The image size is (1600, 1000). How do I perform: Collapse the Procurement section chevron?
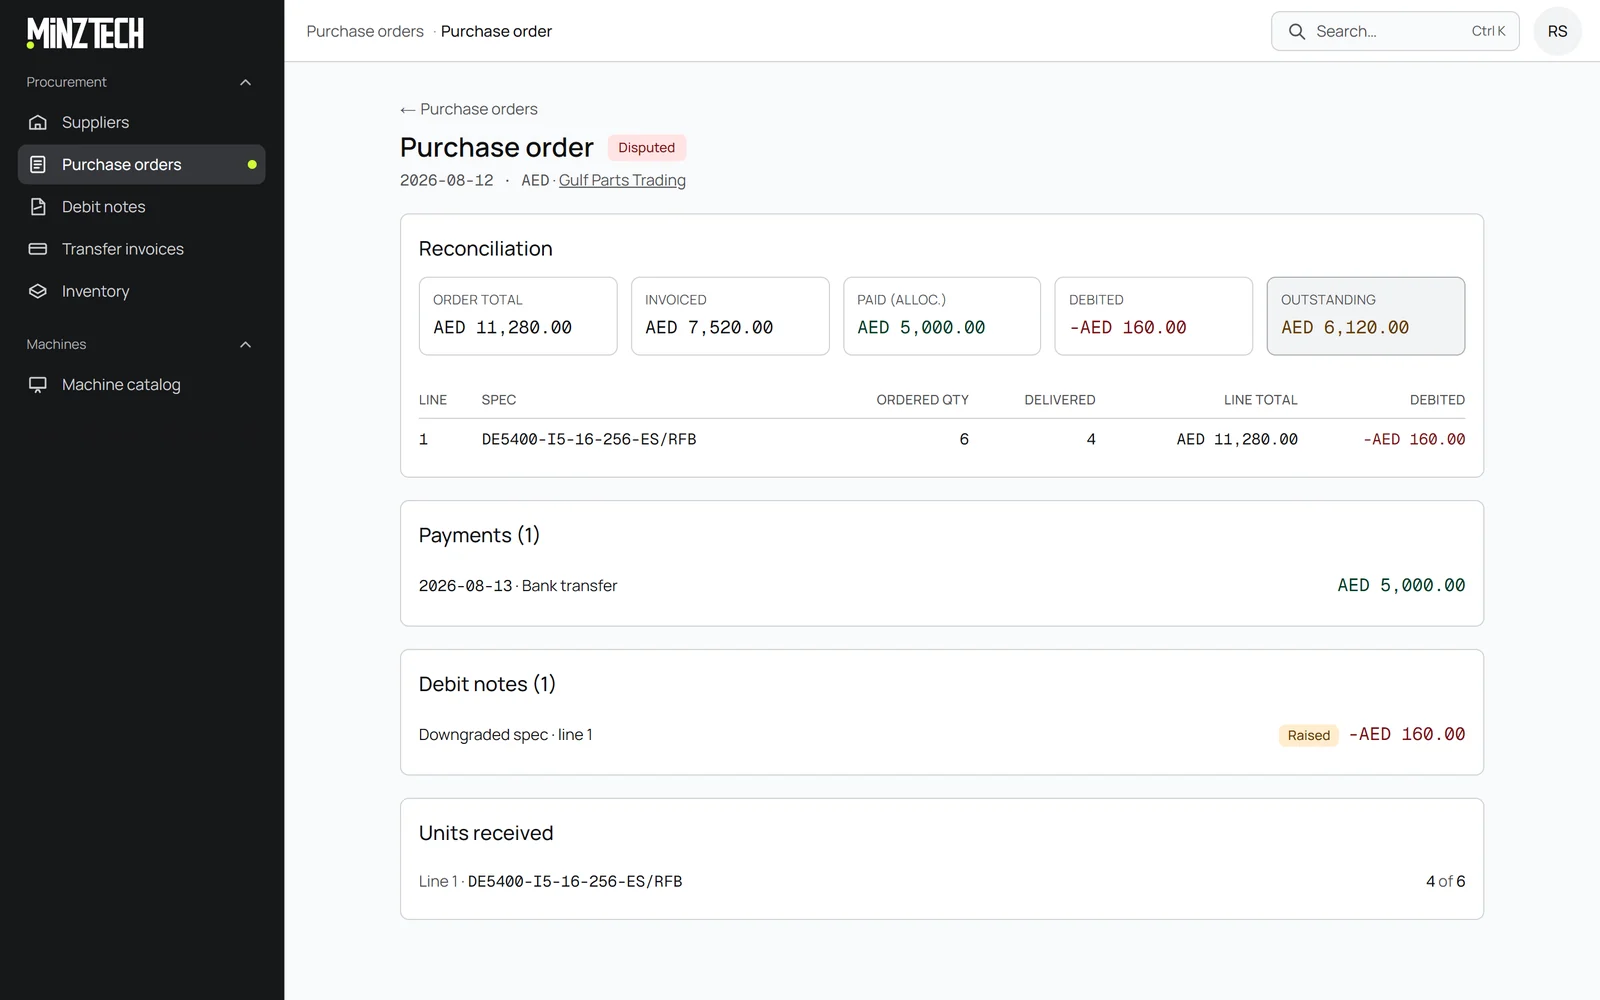[x=246, y=82]
